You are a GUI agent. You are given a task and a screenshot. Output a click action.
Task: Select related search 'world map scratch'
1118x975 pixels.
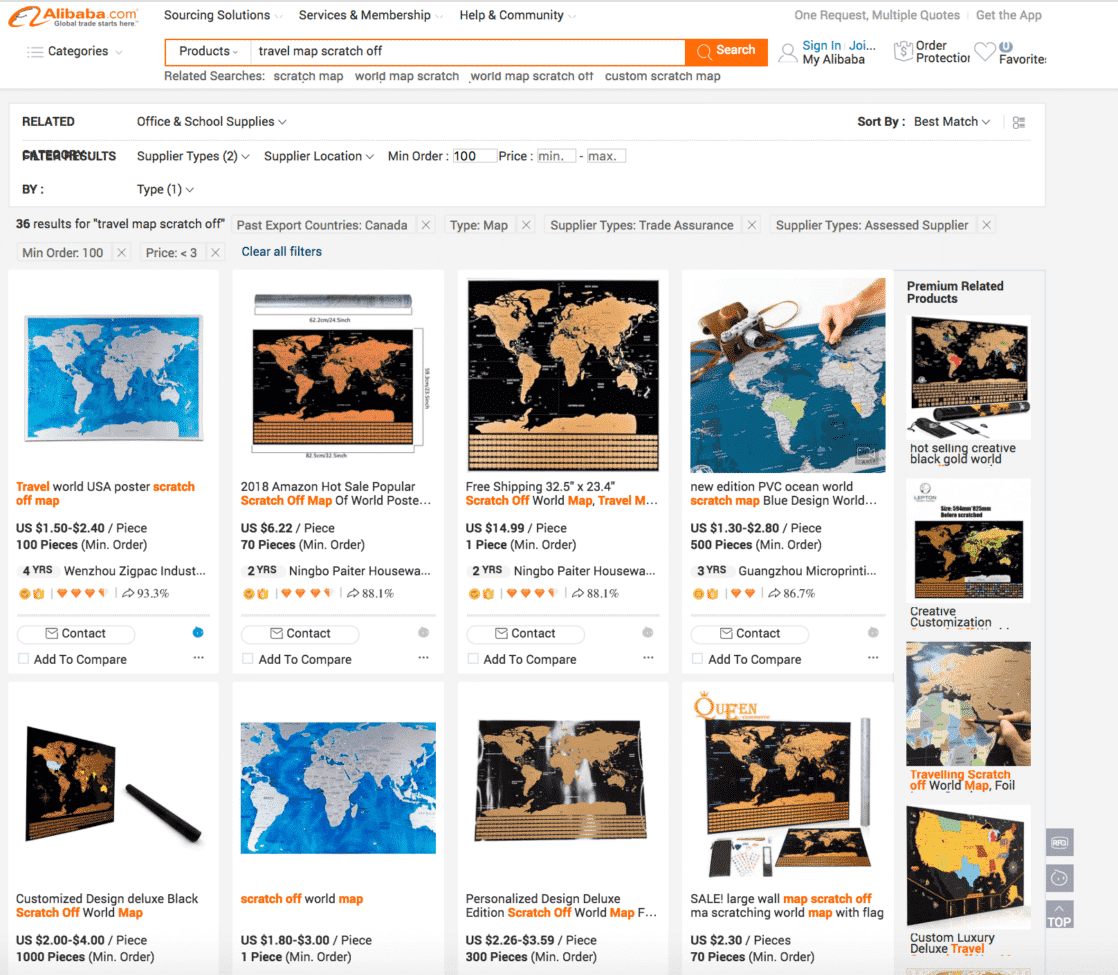pos(406,76)
